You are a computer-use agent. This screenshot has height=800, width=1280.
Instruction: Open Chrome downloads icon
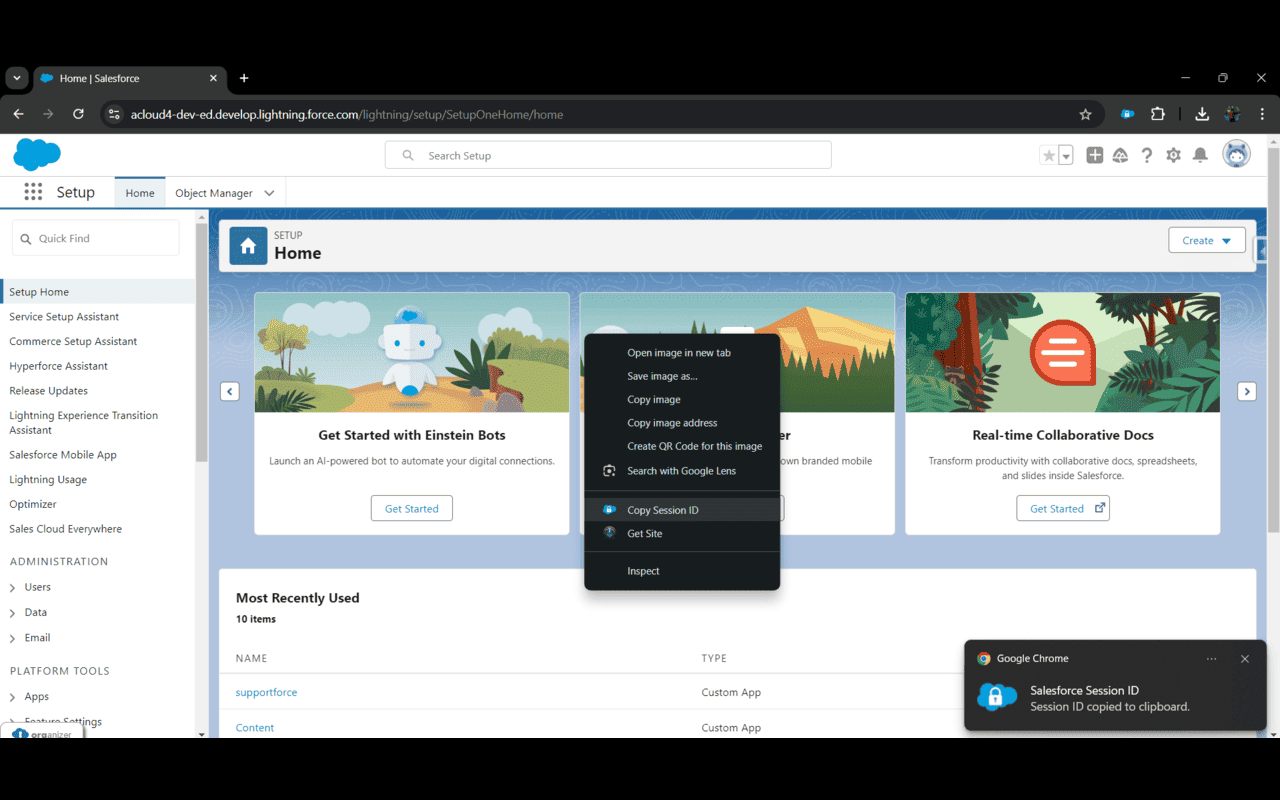tap(1202, 114)
